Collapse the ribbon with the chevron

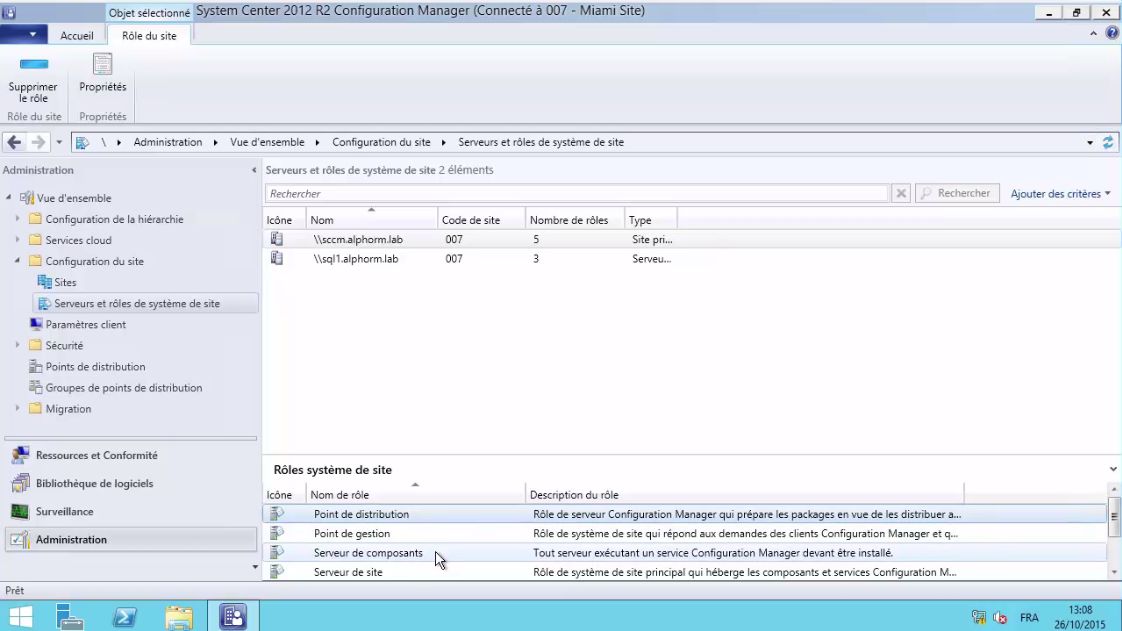click(1093, 34)
